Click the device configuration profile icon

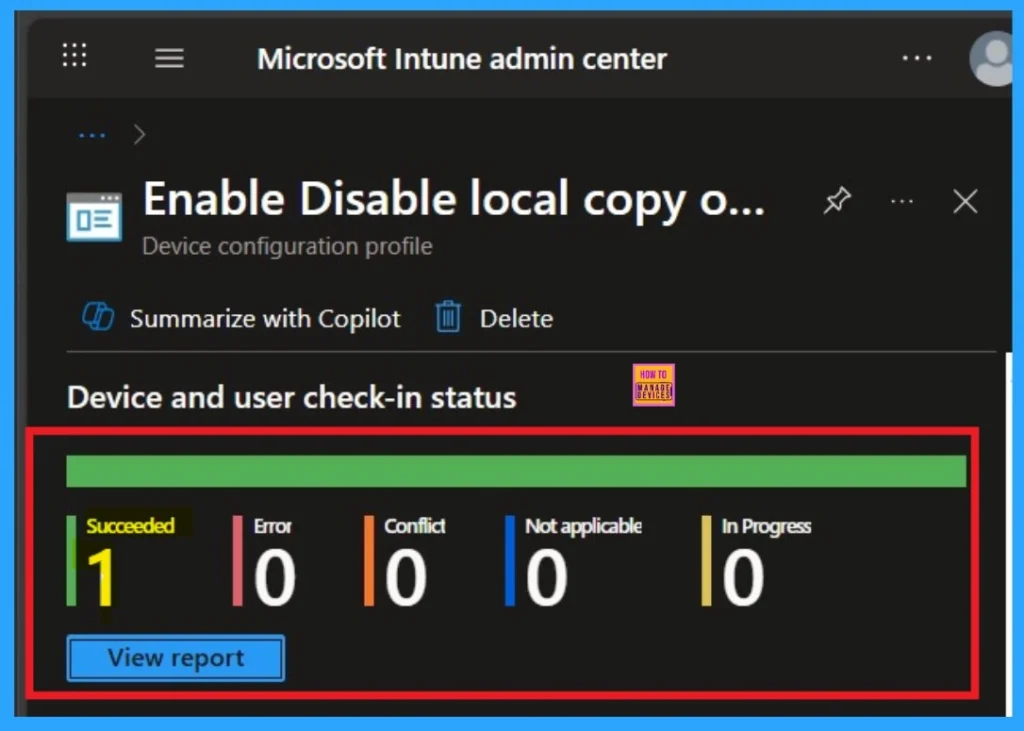[94, 217]
